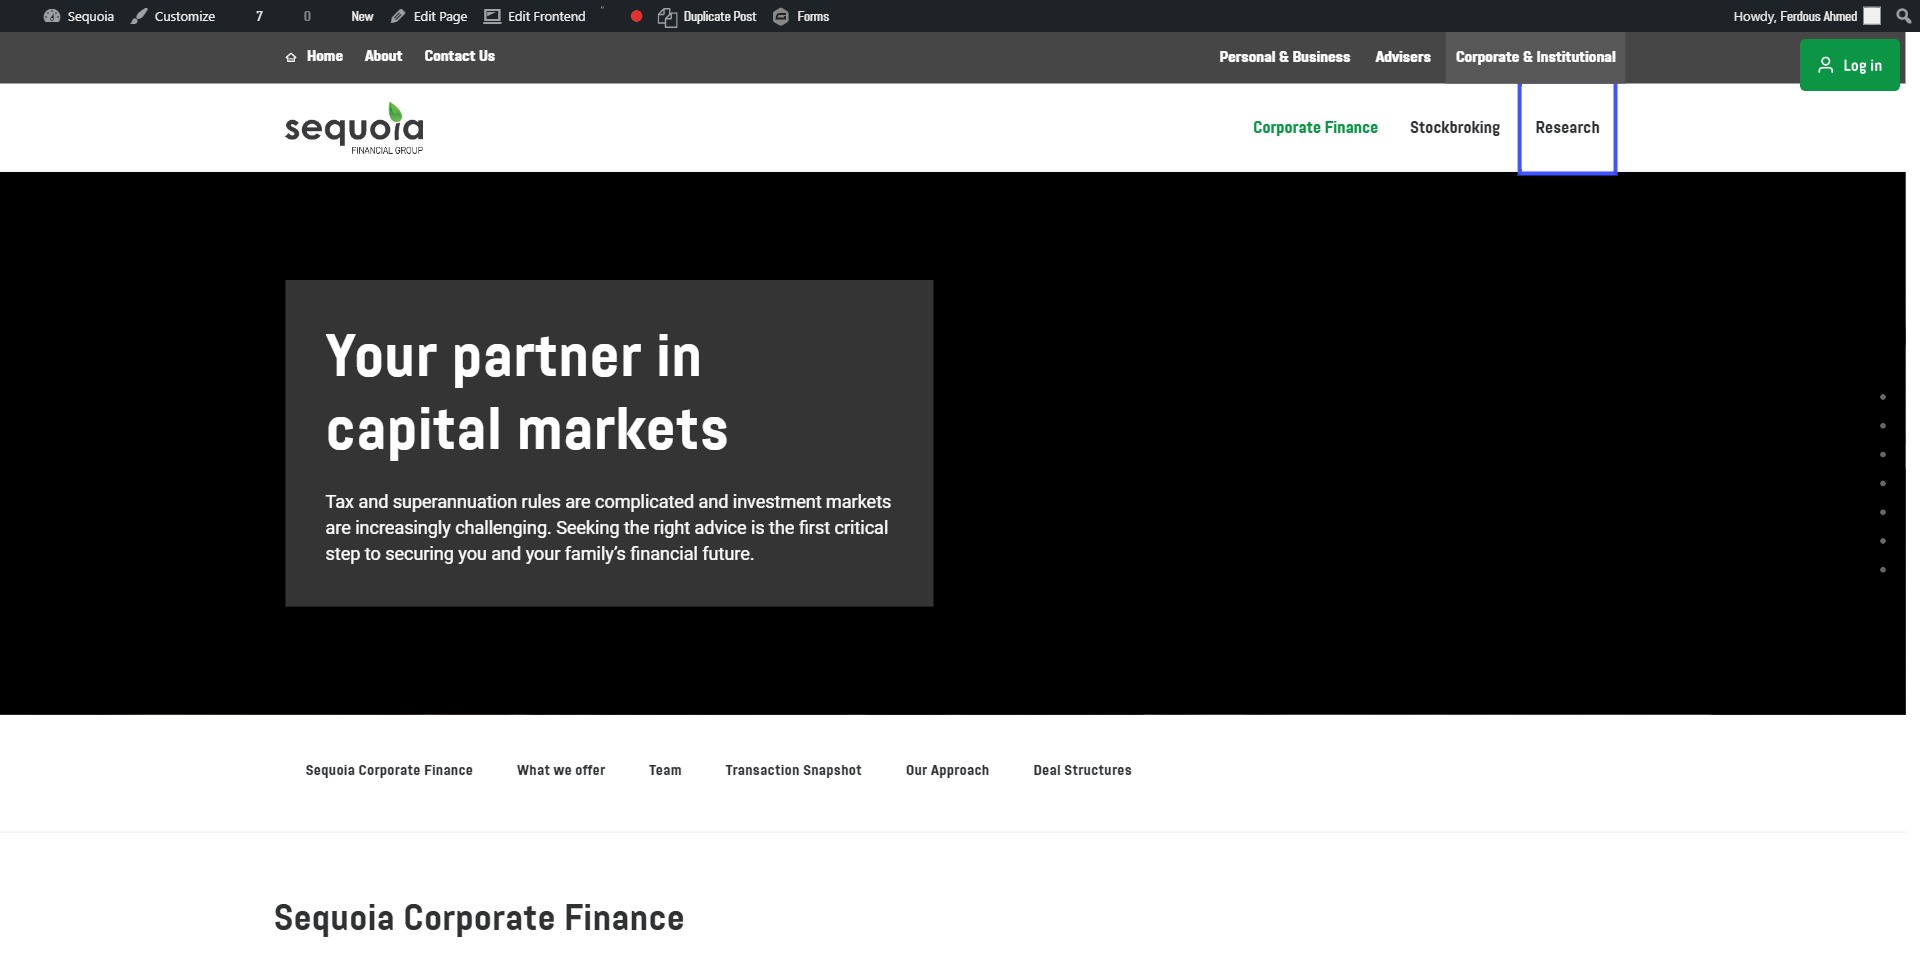Select the Research menu item
Viewport: 1920px width, 963px height.
click(1567, 128)
